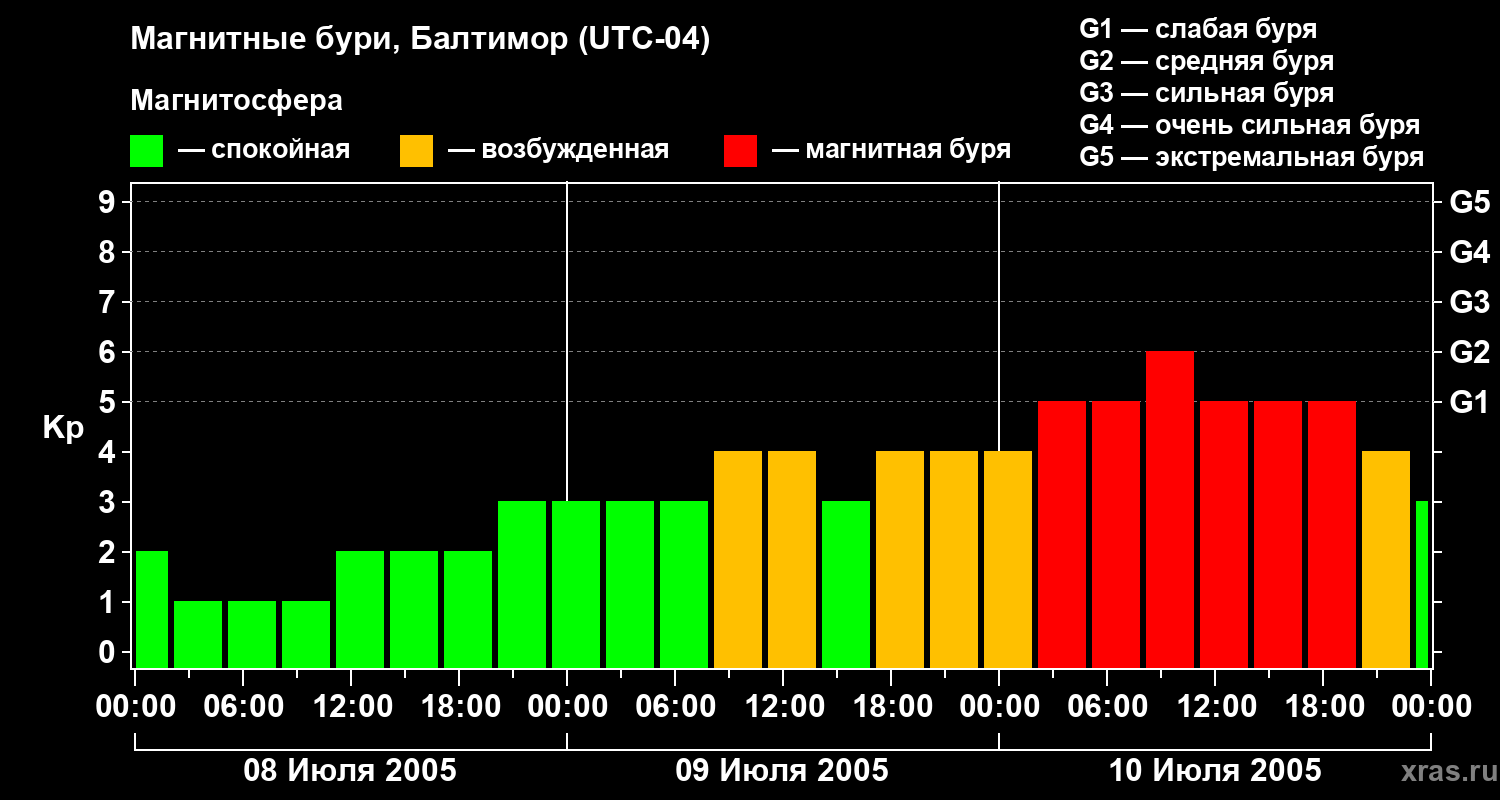This screenshot has width=1500, height=800.
Task: Click the "Магнитосфера" legend heading
Action: pyautogui.click(x=237, y=101)
